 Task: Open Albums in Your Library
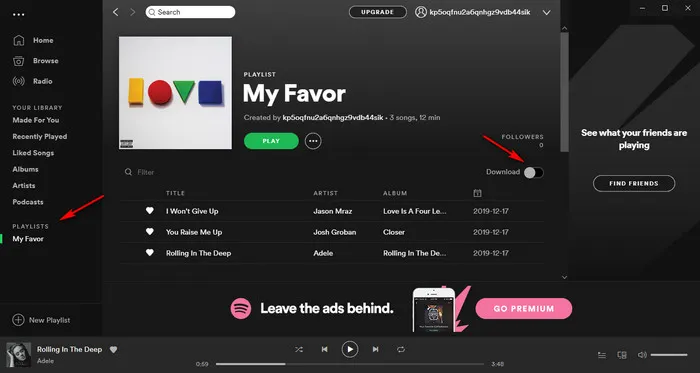[x=25, y=169]
